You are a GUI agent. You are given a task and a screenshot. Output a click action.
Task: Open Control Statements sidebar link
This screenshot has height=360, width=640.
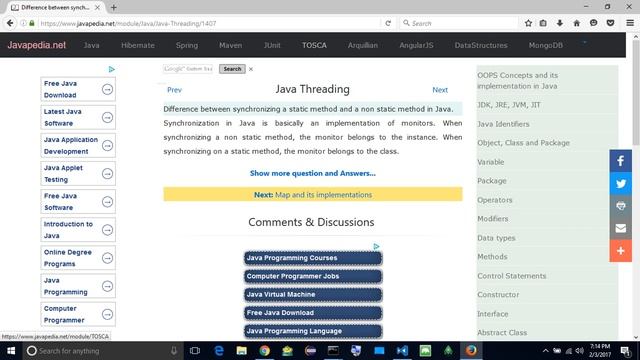511,276
